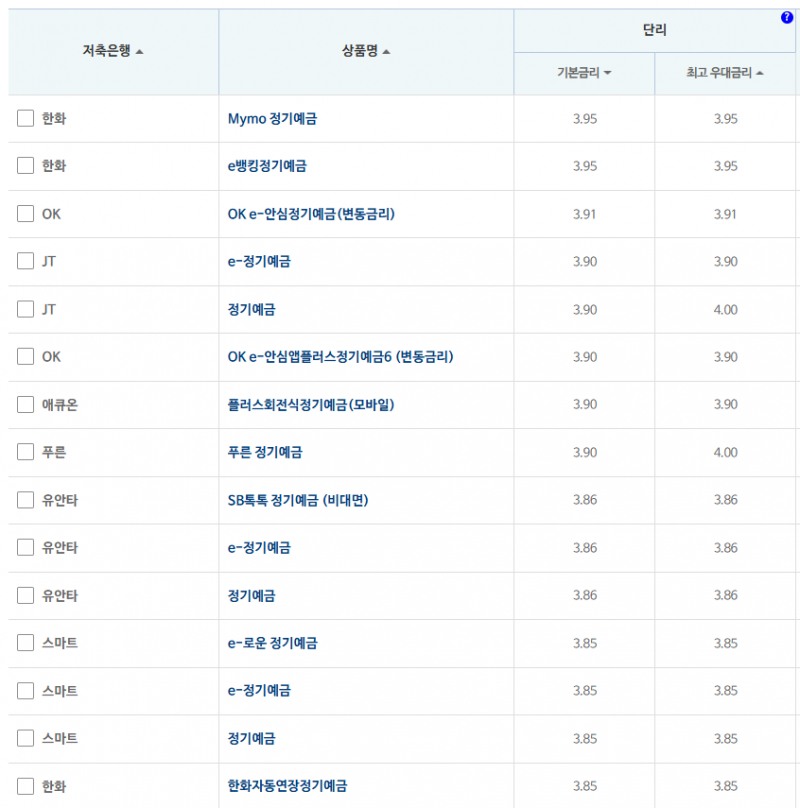Check the e-로운 정기예금 row box
The height and width of the screenshot is (808, 800).
pyautogui.click(x=25, y=643)
